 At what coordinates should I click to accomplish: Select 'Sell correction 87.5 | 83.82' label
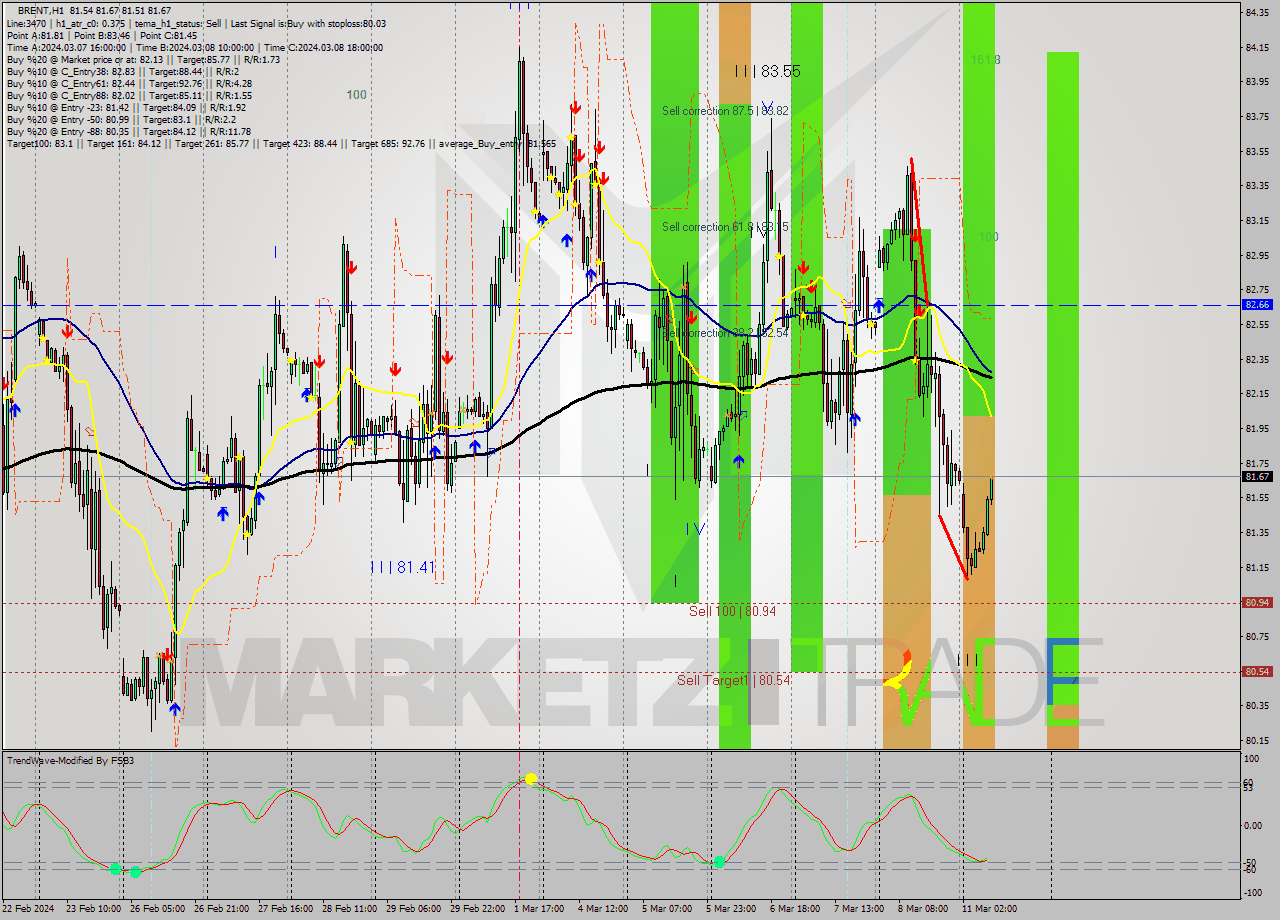725,111
